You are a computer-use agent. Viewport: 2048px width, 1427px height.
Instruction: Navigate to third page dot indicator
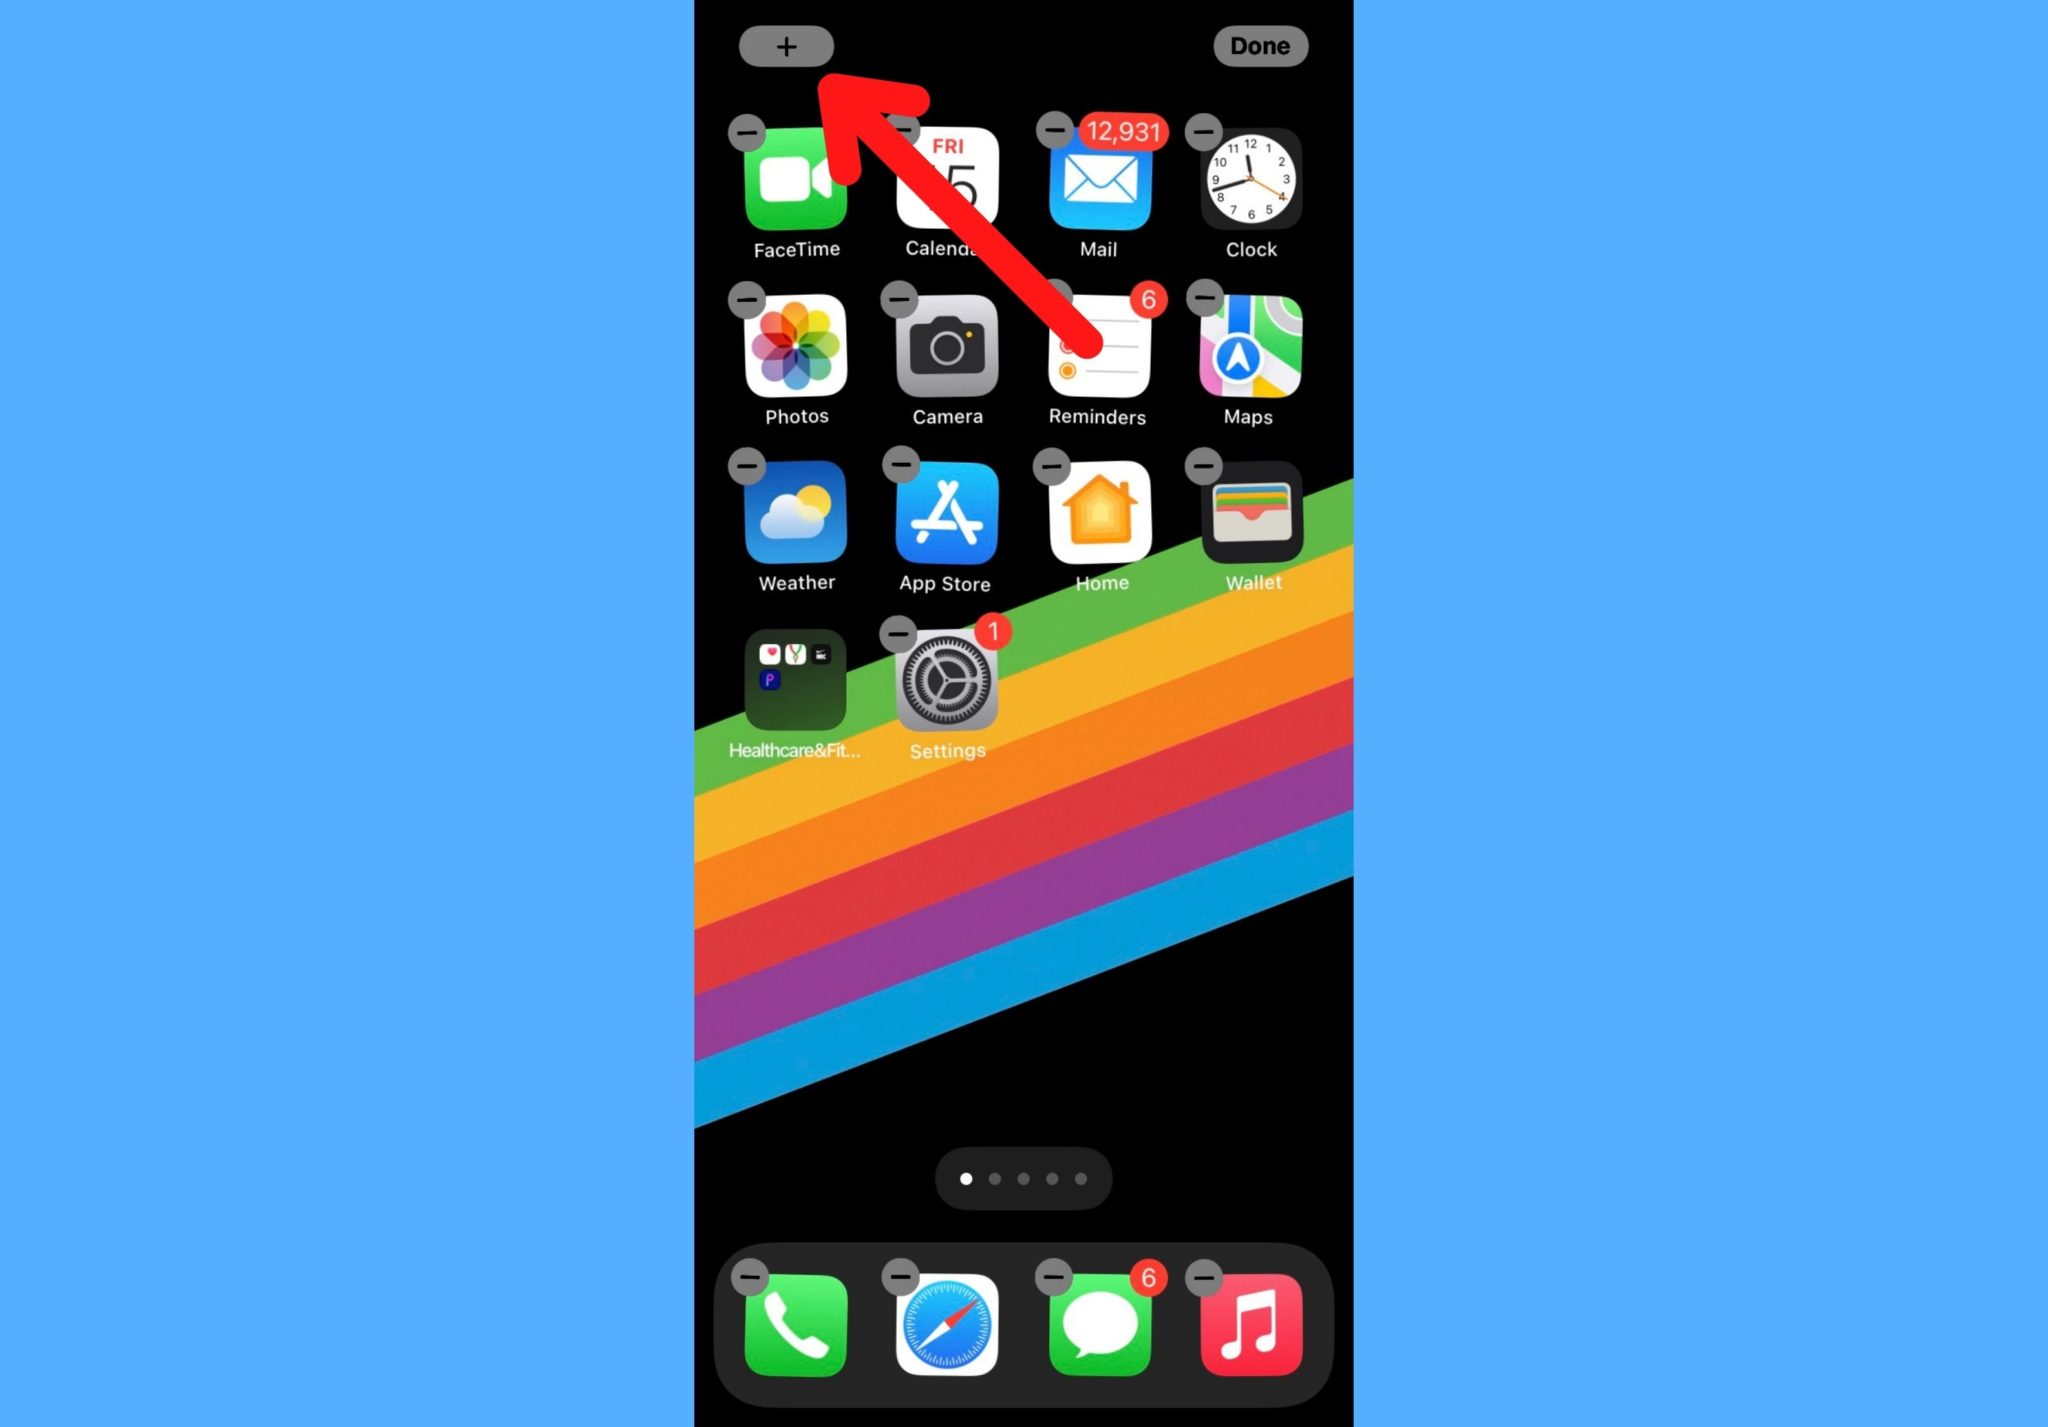click(1022, 1180)
